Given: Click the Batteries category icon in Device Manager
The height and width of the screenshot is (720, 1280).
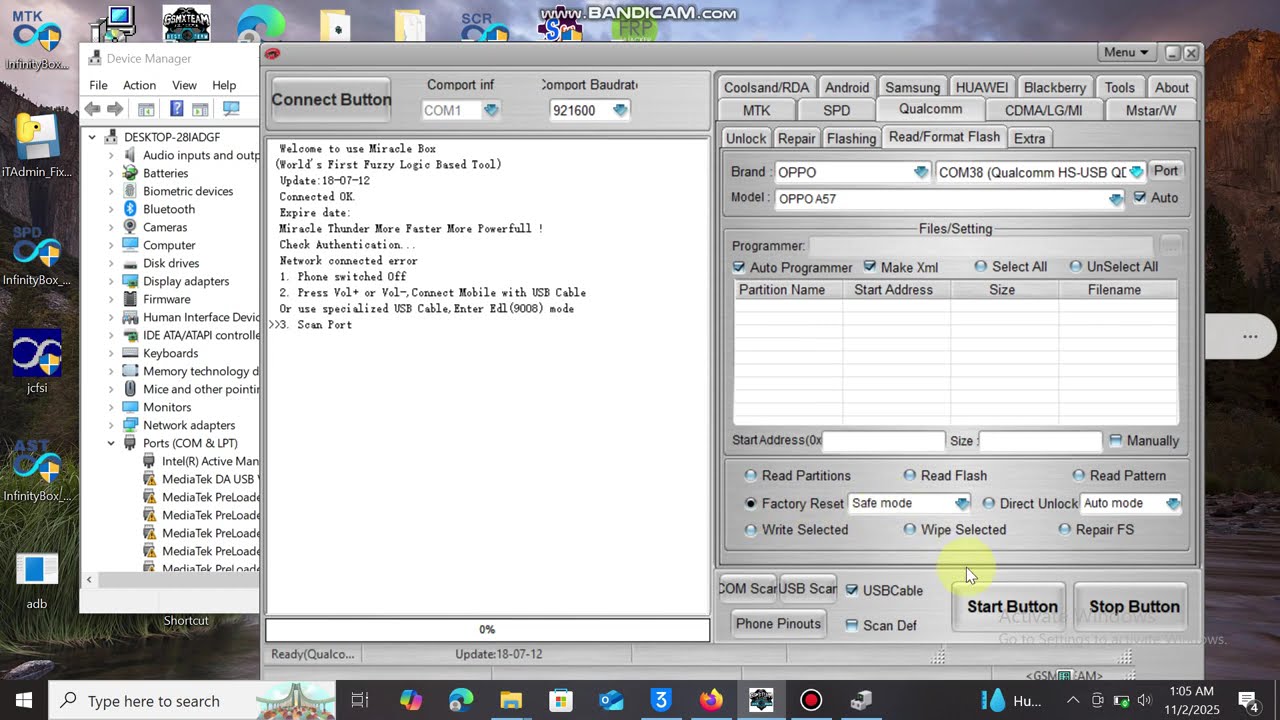Looking at the screenshot, I should pyautogui.click(x=130, y=173).
